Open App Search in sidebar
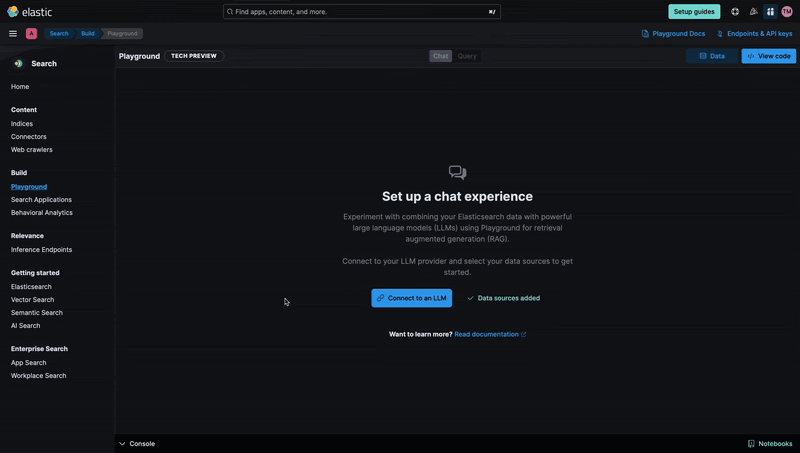Screen dimensions: 800x453 click(29, 363)
